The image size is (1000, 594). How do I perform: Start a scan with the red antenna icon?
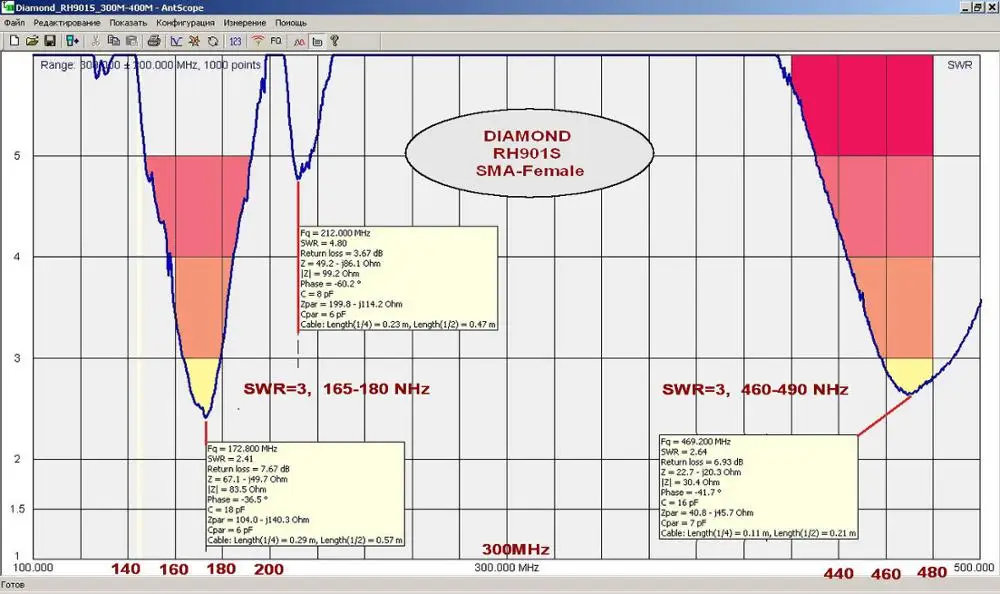point(258,41)
